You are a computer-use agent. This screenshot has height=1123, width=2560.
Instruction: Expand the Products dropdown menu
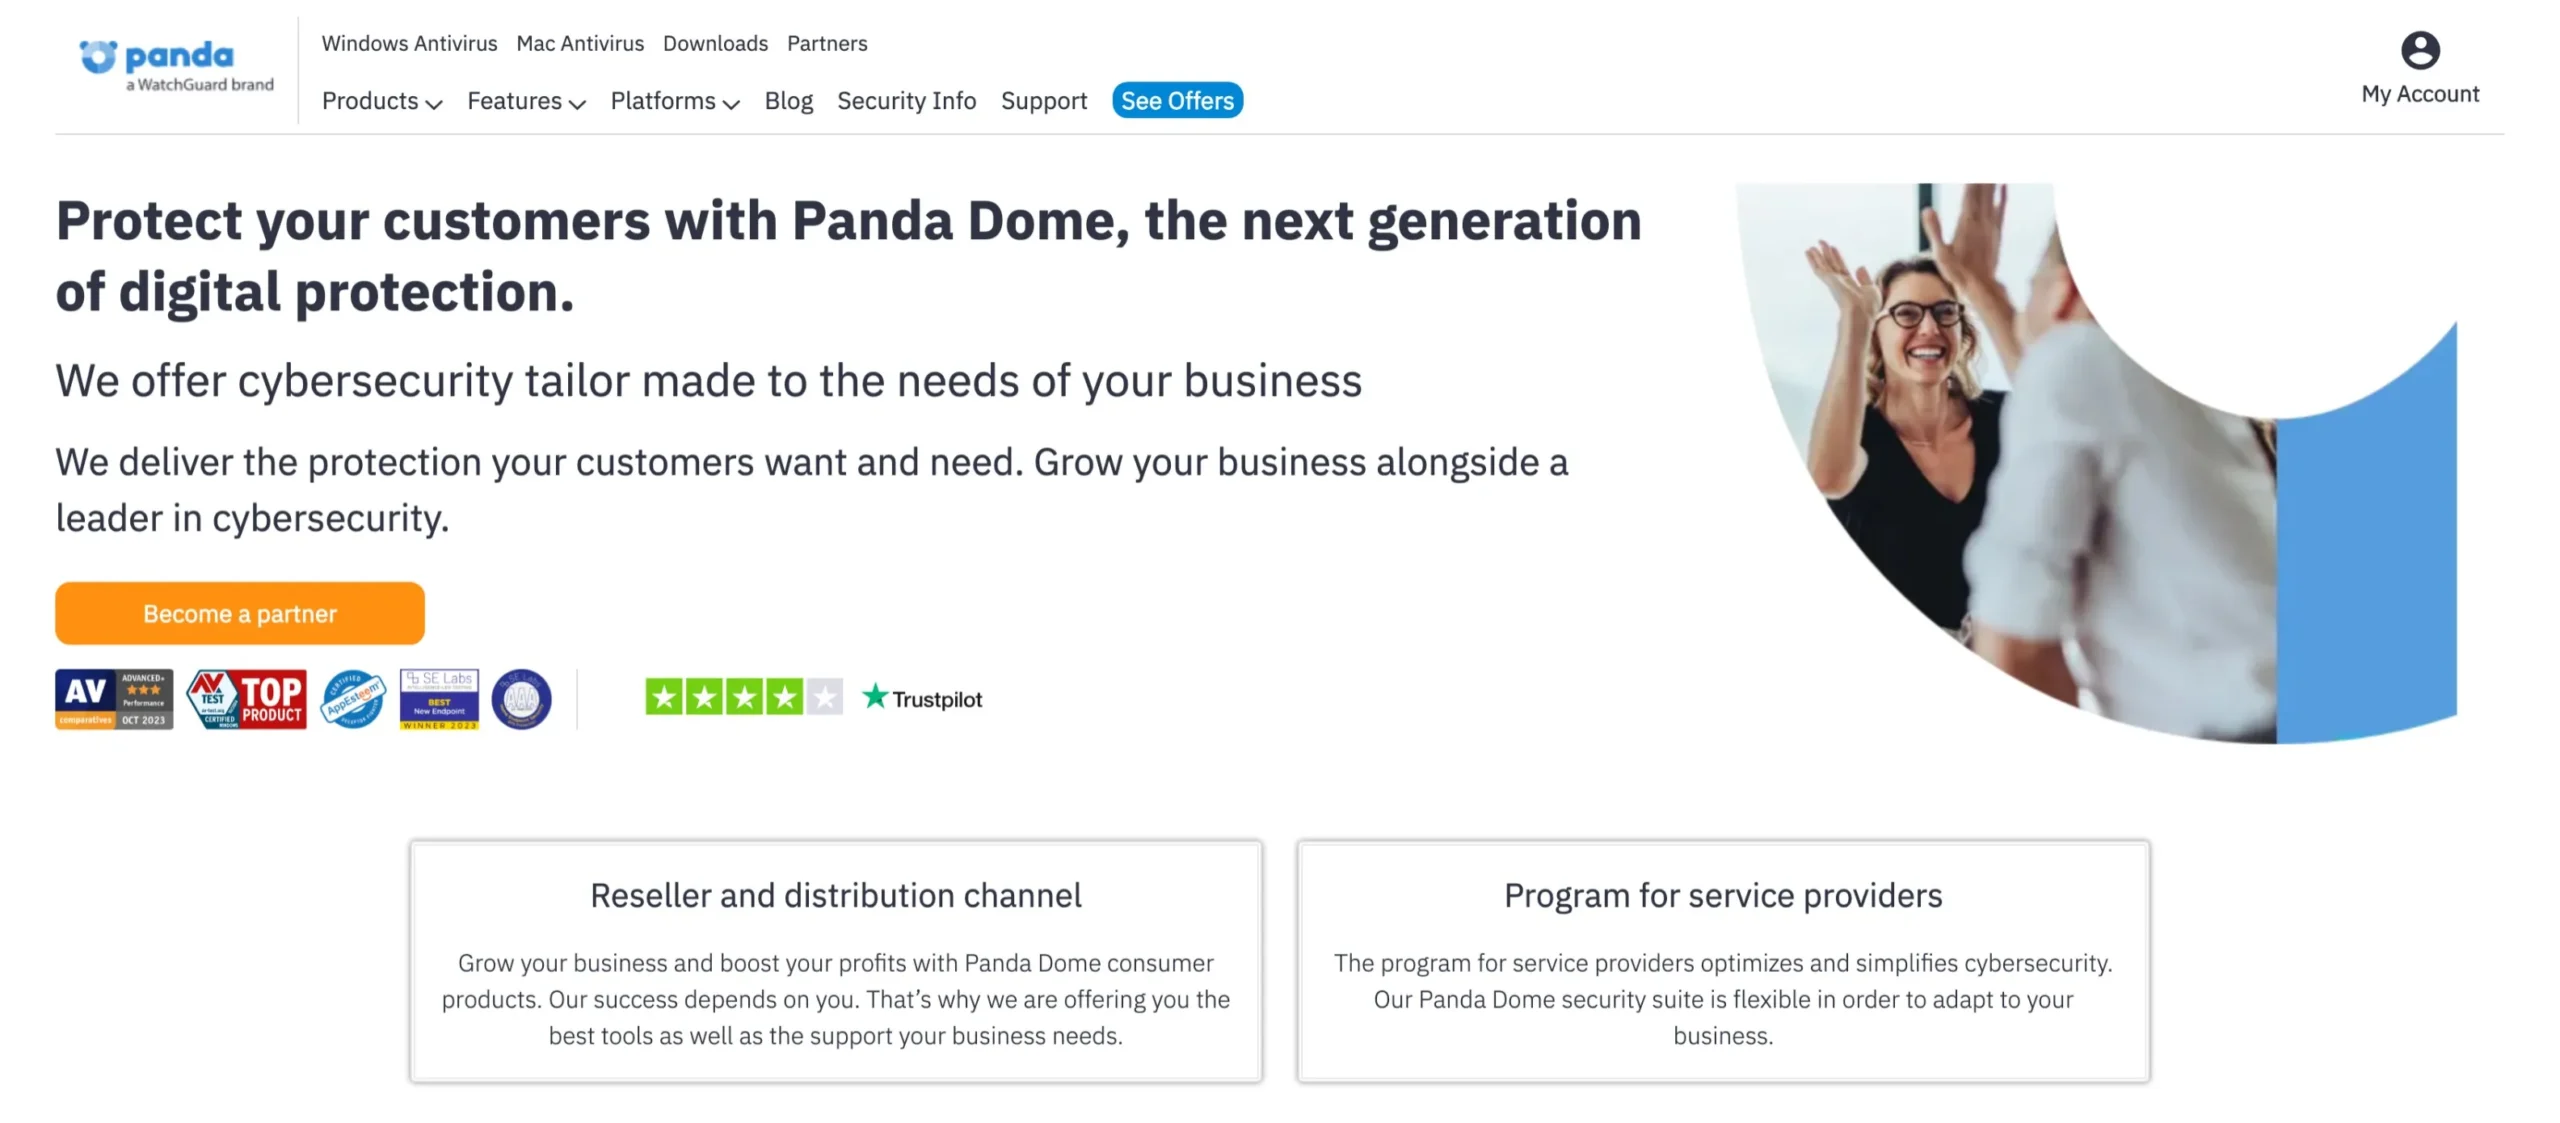click(381, 101)
